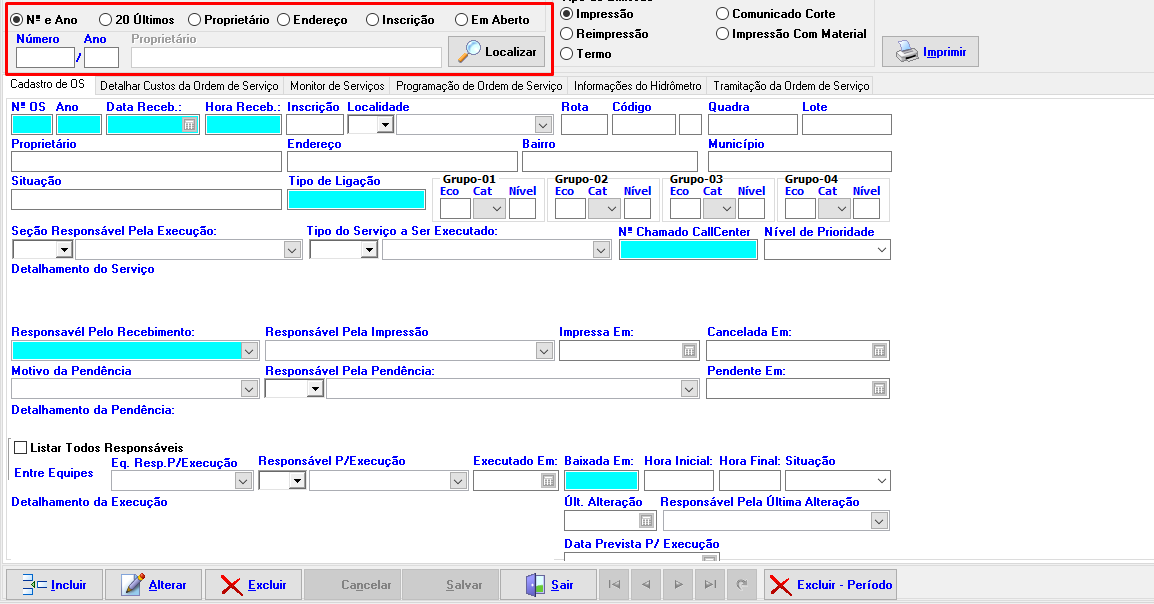Select the 20 Últimos radio option
This screenshot has height=604, width=1154.
point(106,20)
